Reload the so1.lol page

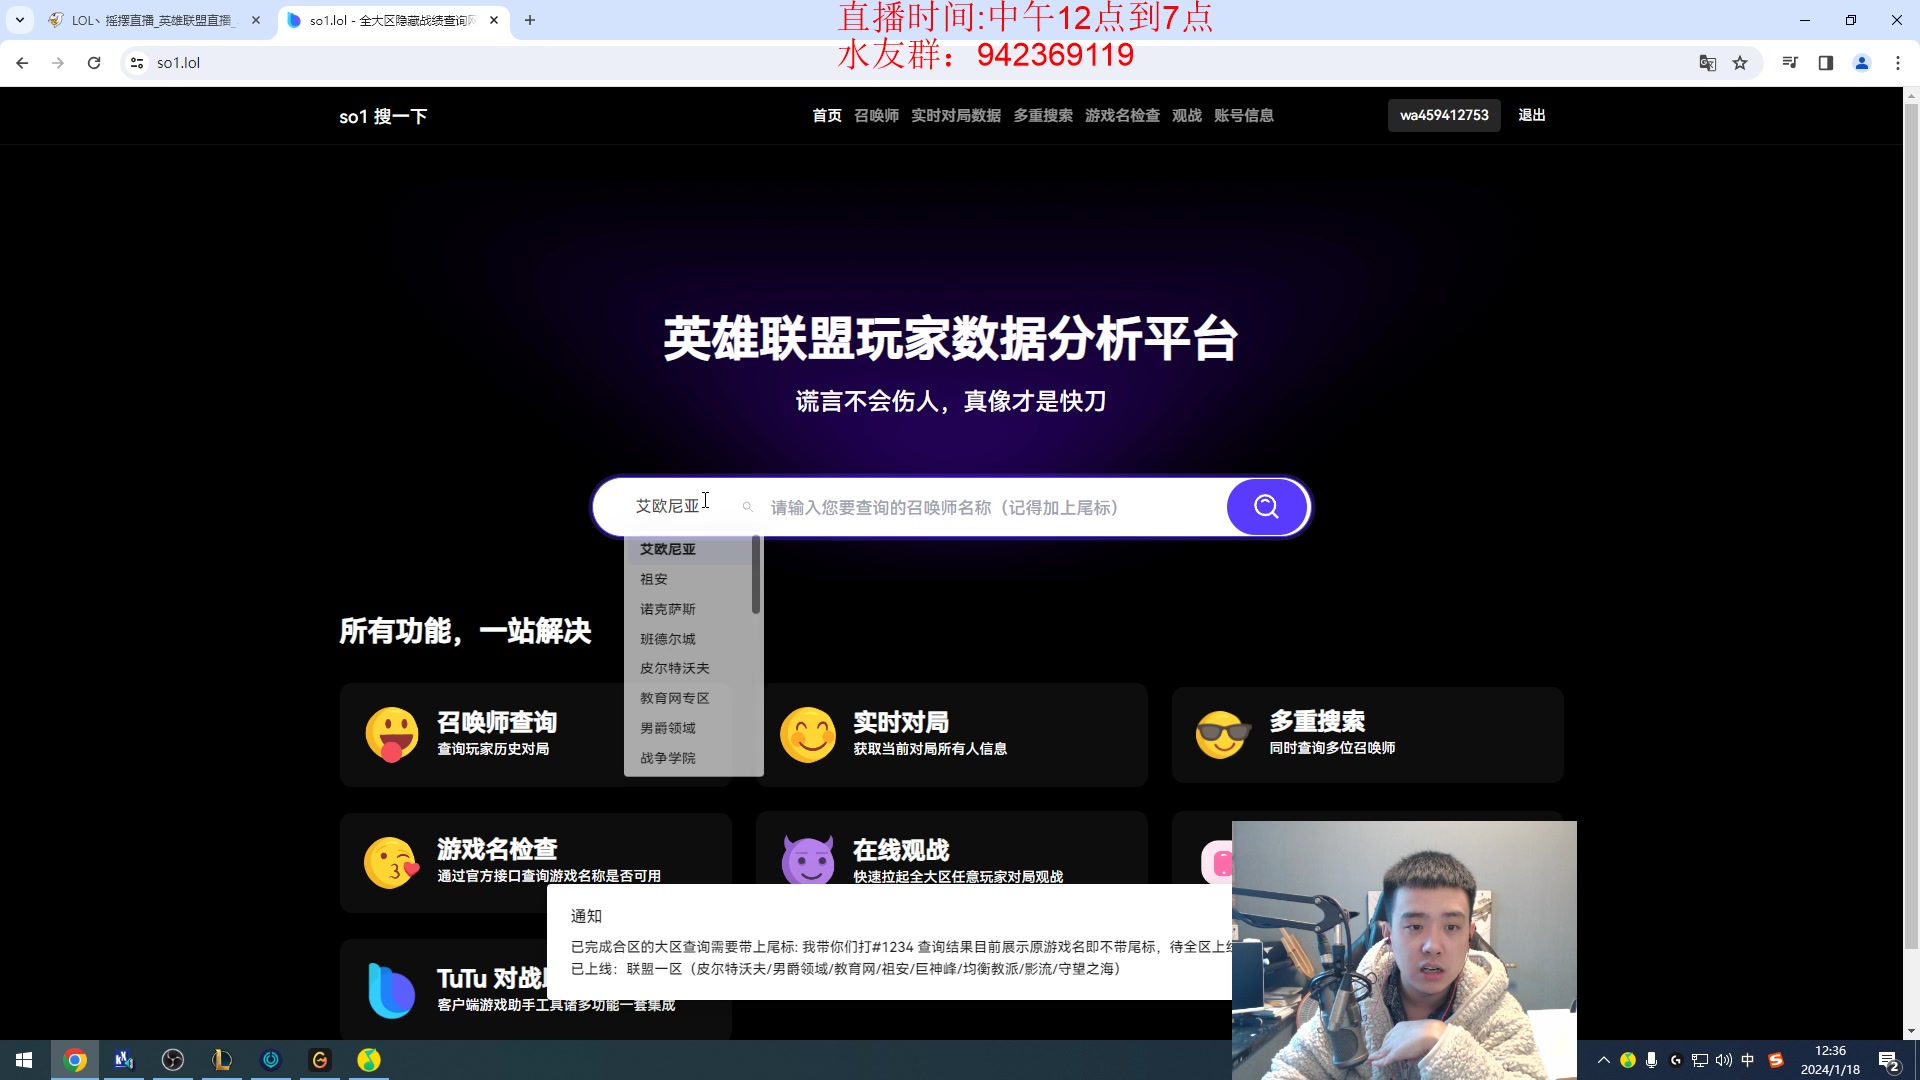(94, 63)
